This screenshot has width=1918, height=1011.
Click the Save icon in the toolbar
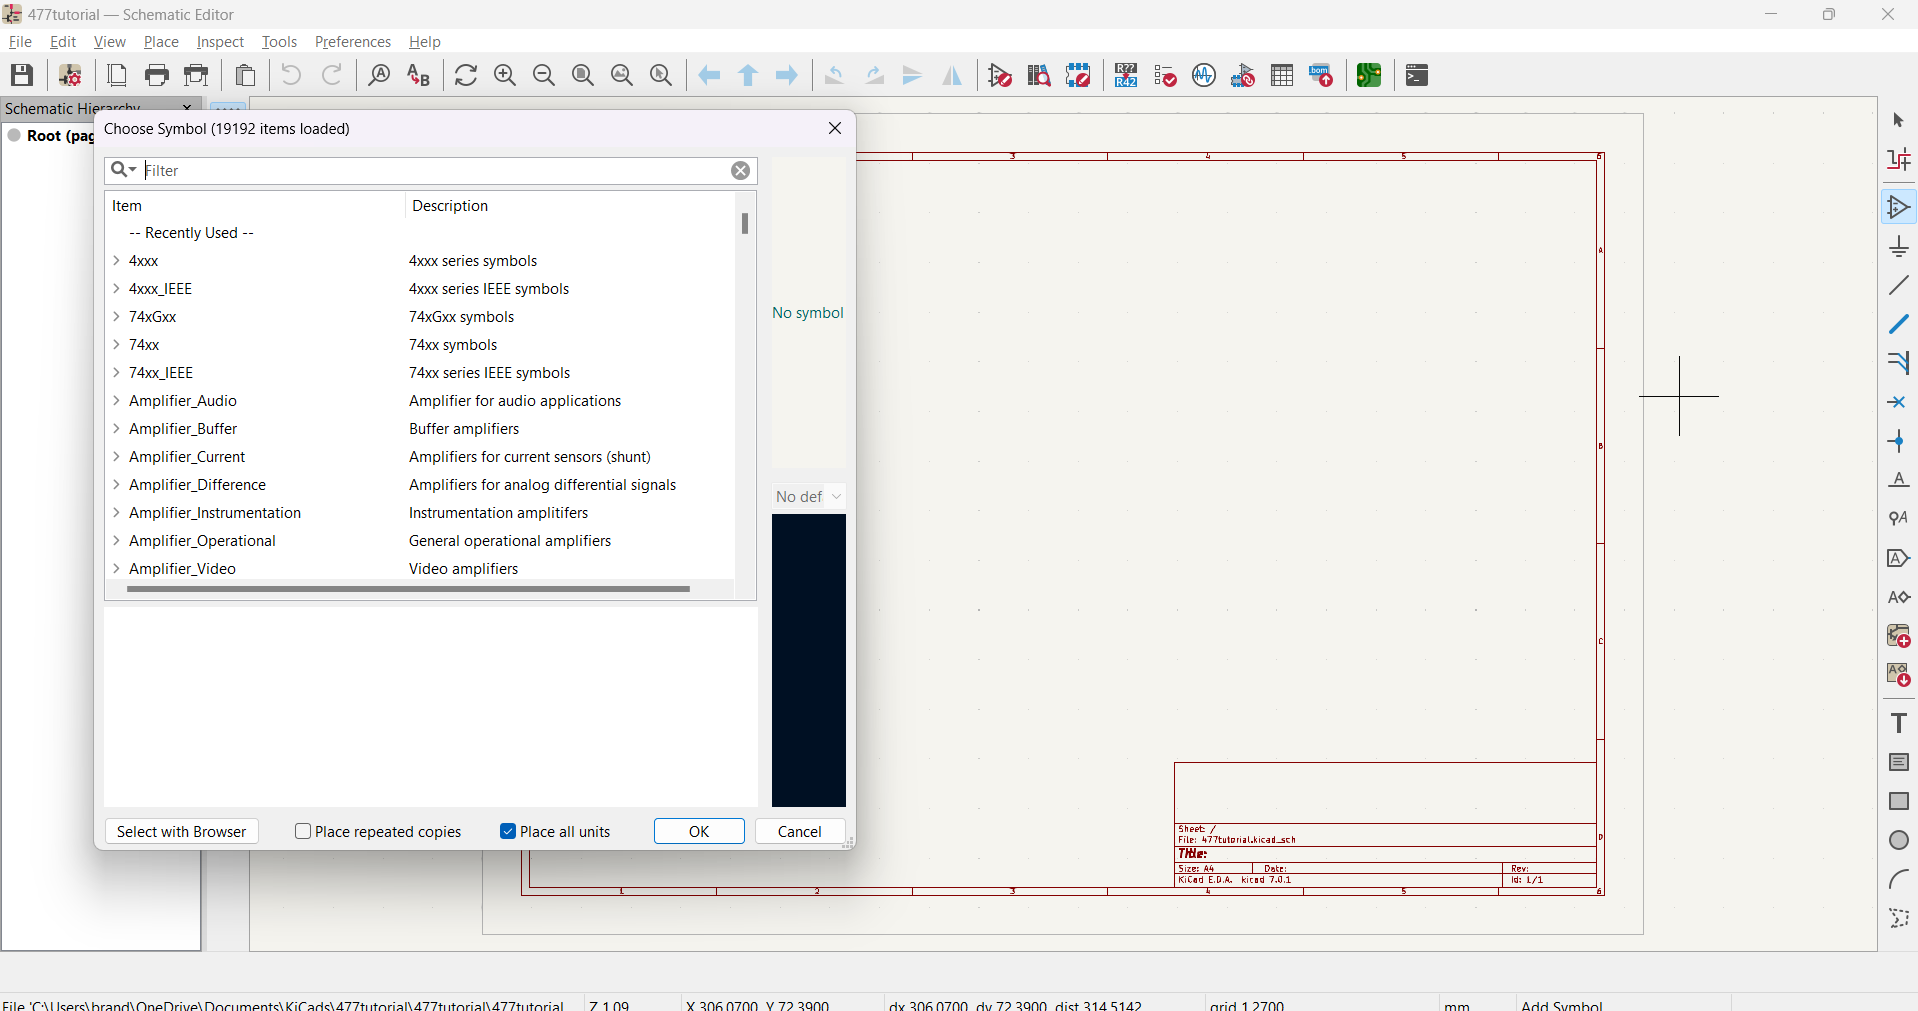(22, 75)
